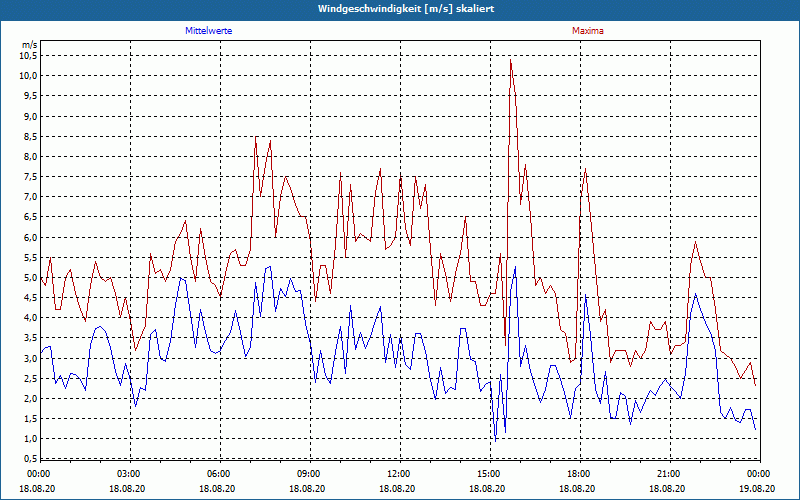
Task: Select the 3,0 y-axis value
Action: 31,358
